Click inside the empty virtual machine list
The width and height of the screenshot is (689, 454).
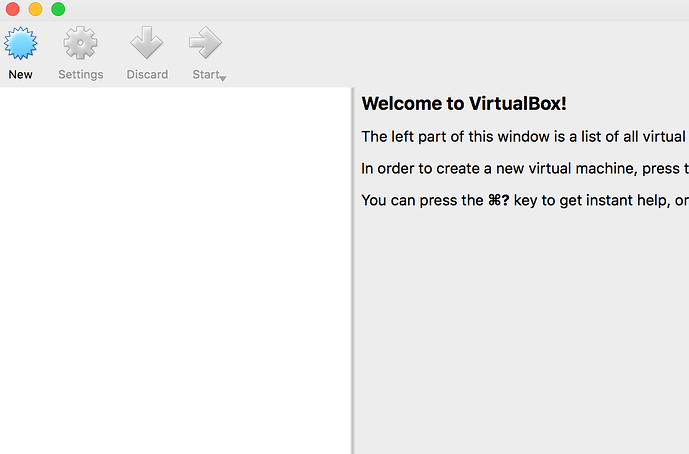pyautogui.click(x=175, y=270)
